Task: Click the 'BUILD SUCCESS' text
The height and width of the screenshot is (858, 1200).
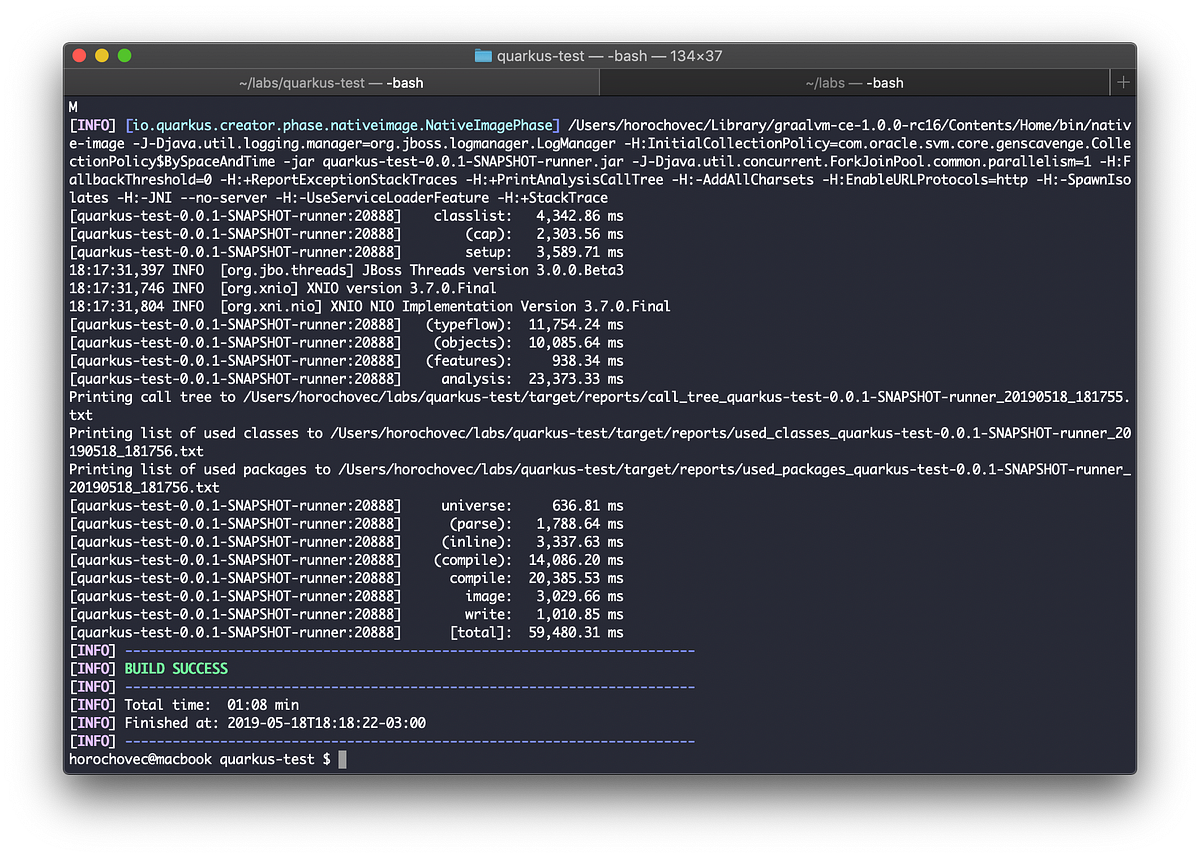Action: pos(176,668)
